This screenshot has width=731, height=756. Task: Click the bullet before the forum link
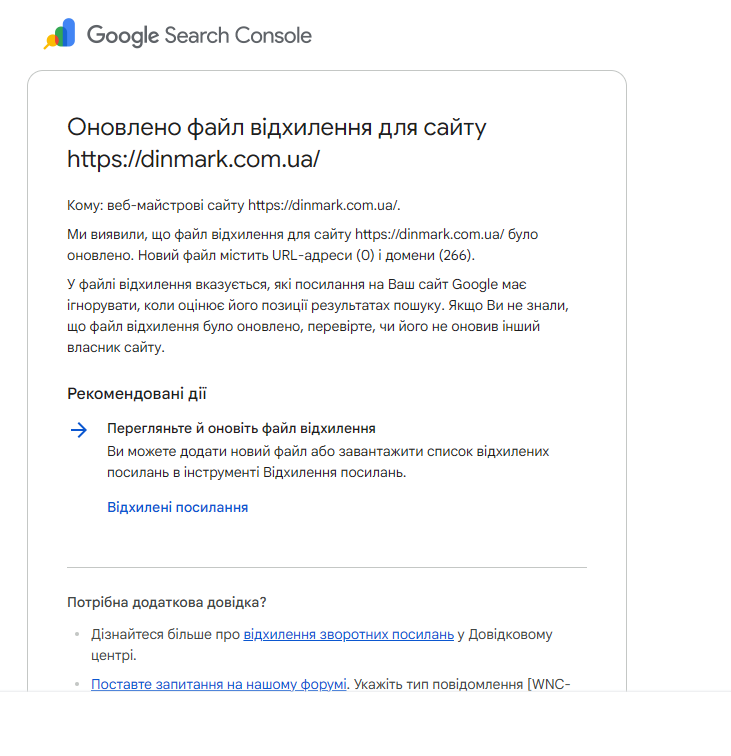[76, 685]
